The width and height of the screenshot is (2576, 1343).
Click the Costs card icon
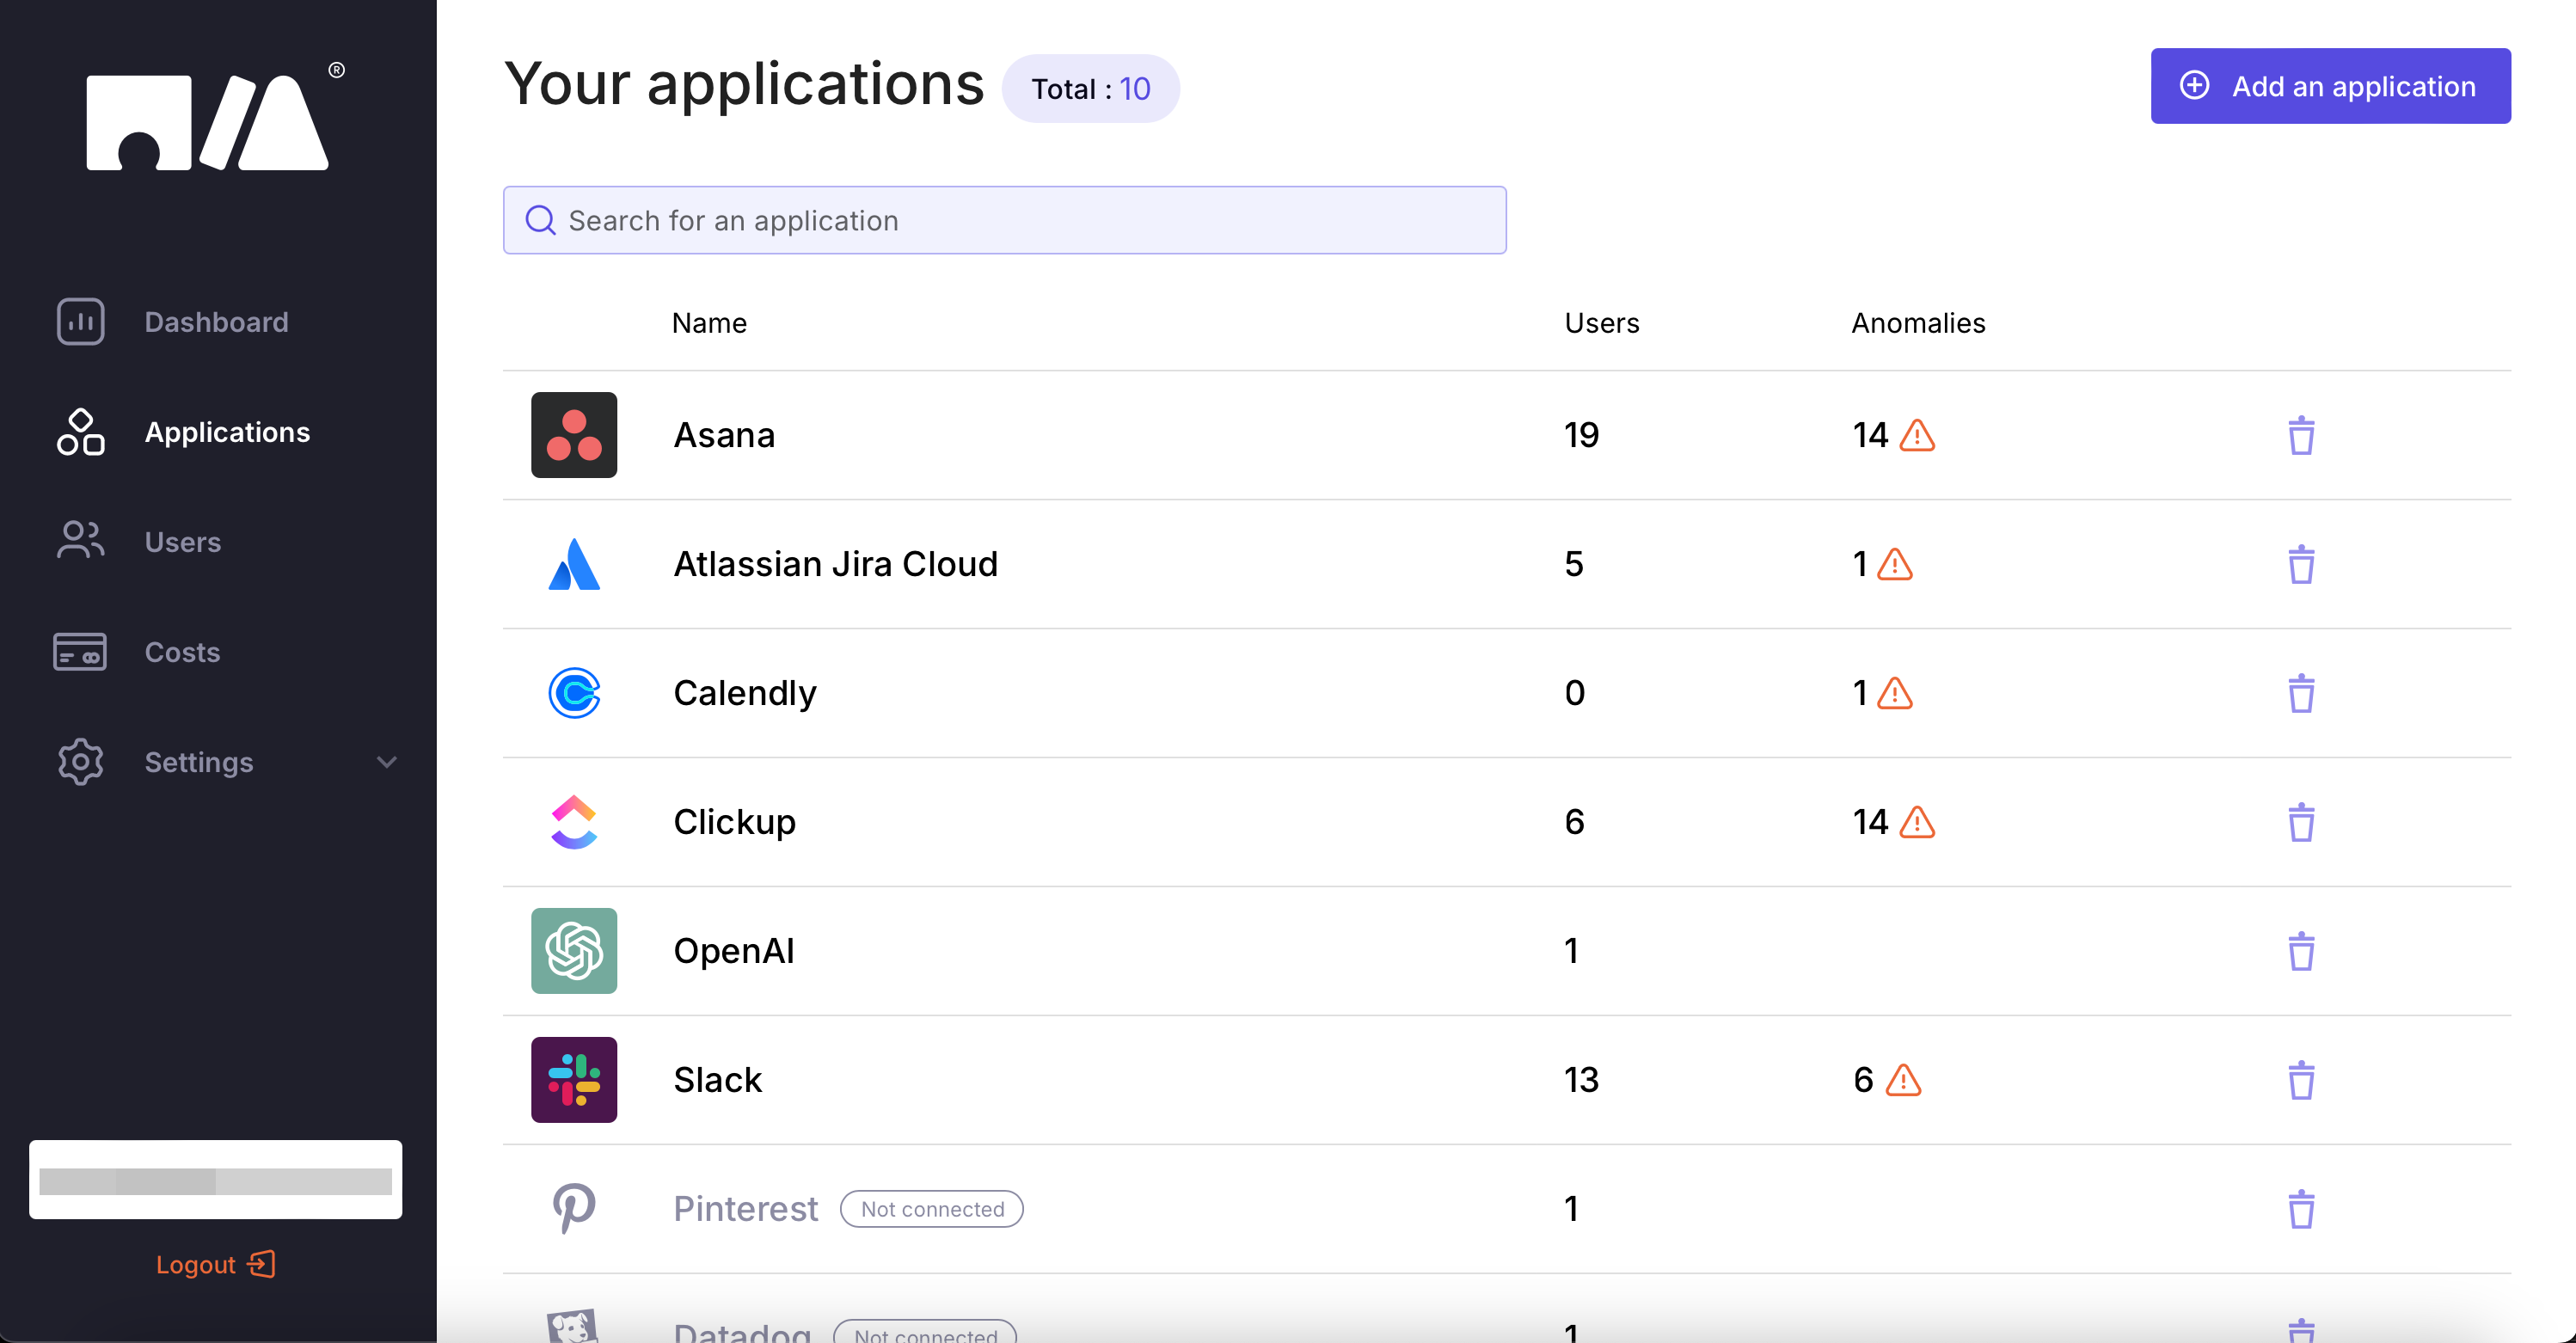tap(80, 651)
